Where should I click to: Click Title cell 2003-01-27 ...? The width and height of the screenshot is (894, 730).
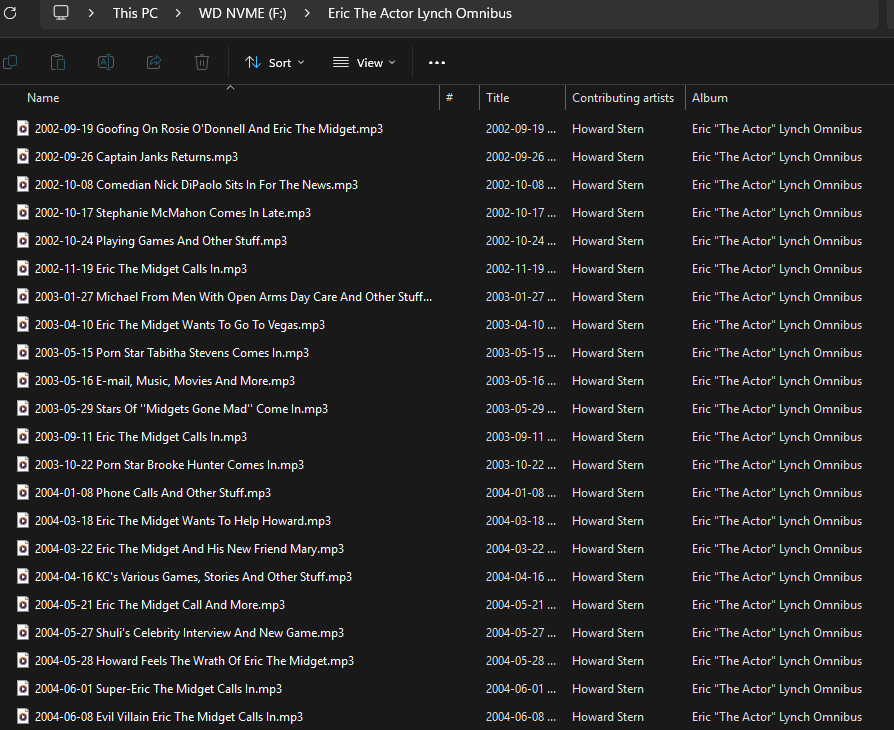point(521,297)
